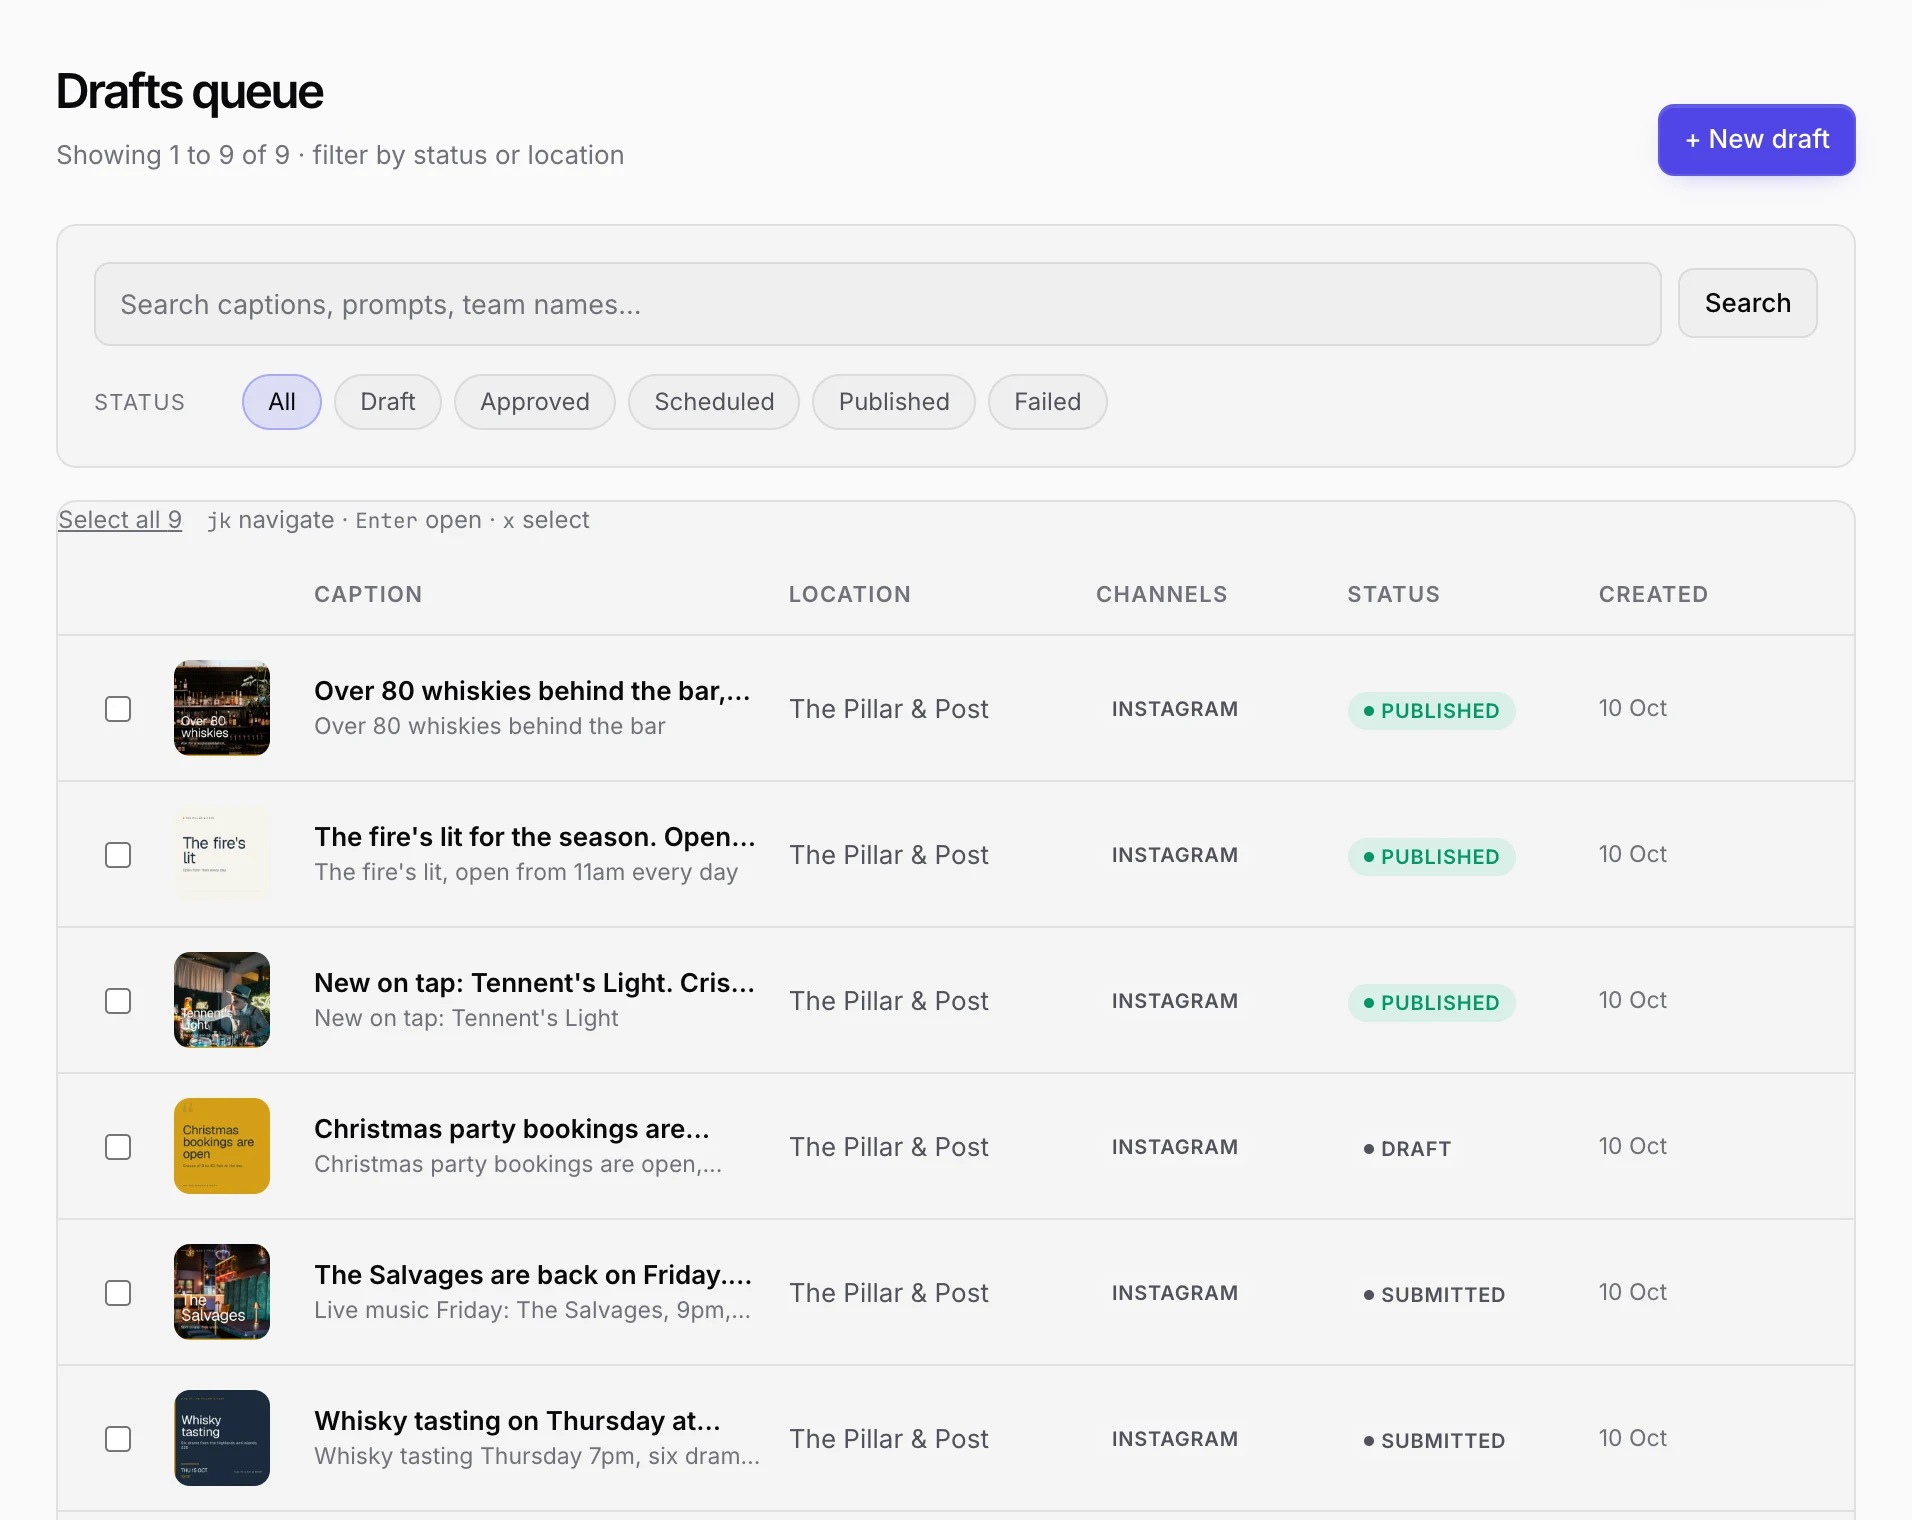
Task: Tick The Salvages row checkbox
Action: [x=118, y=1293]
